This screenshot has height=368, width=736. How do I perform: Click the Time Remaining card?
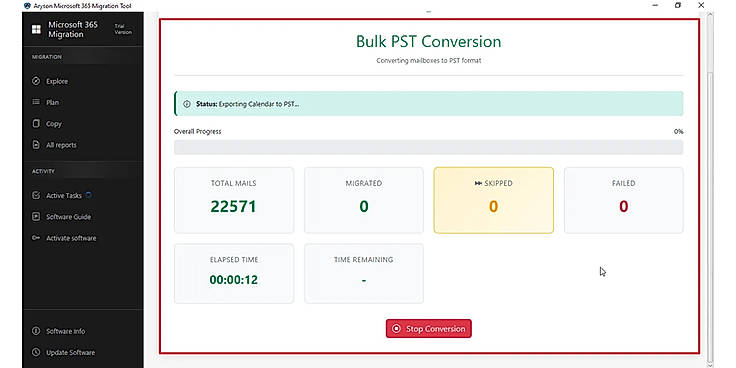364,273
